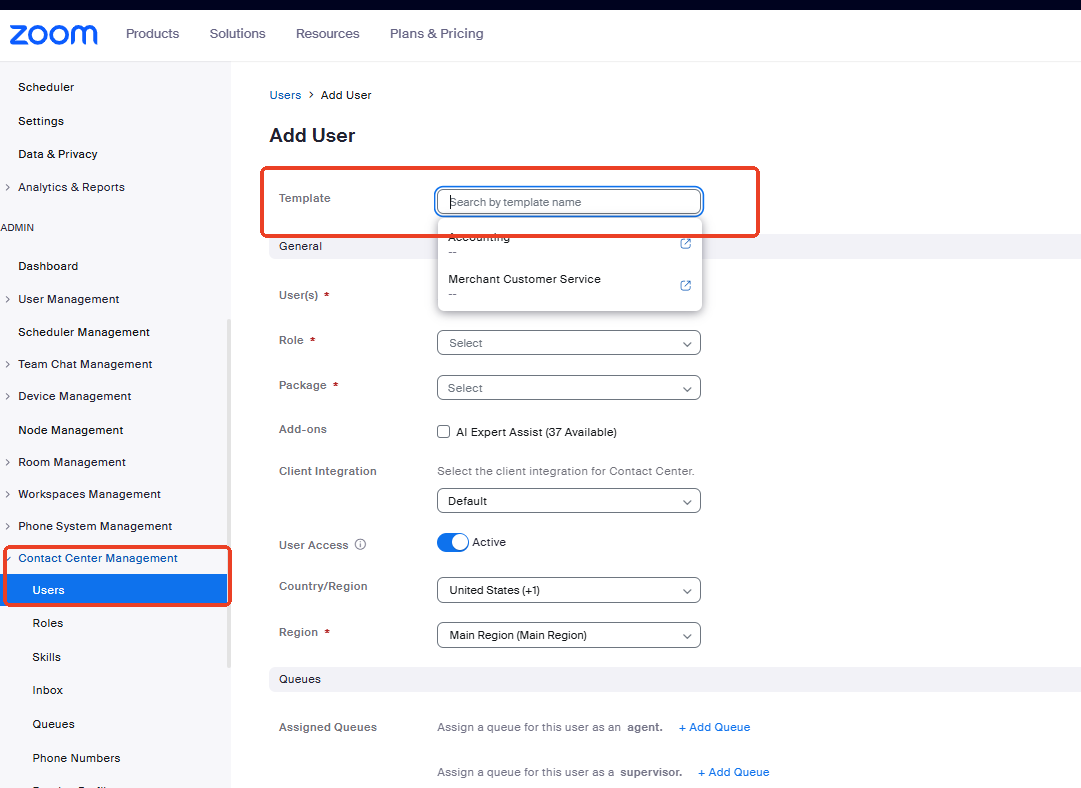Screen dimensions: 1081x788
Task: Click Add Queue link for agent
Action: pyautogui.click(x=714, y=727)
